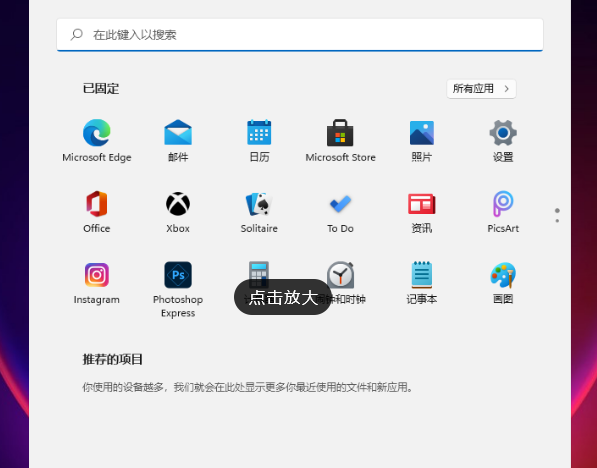
Task: Open the 所有应用 all apps list
Action: (481, 89)
